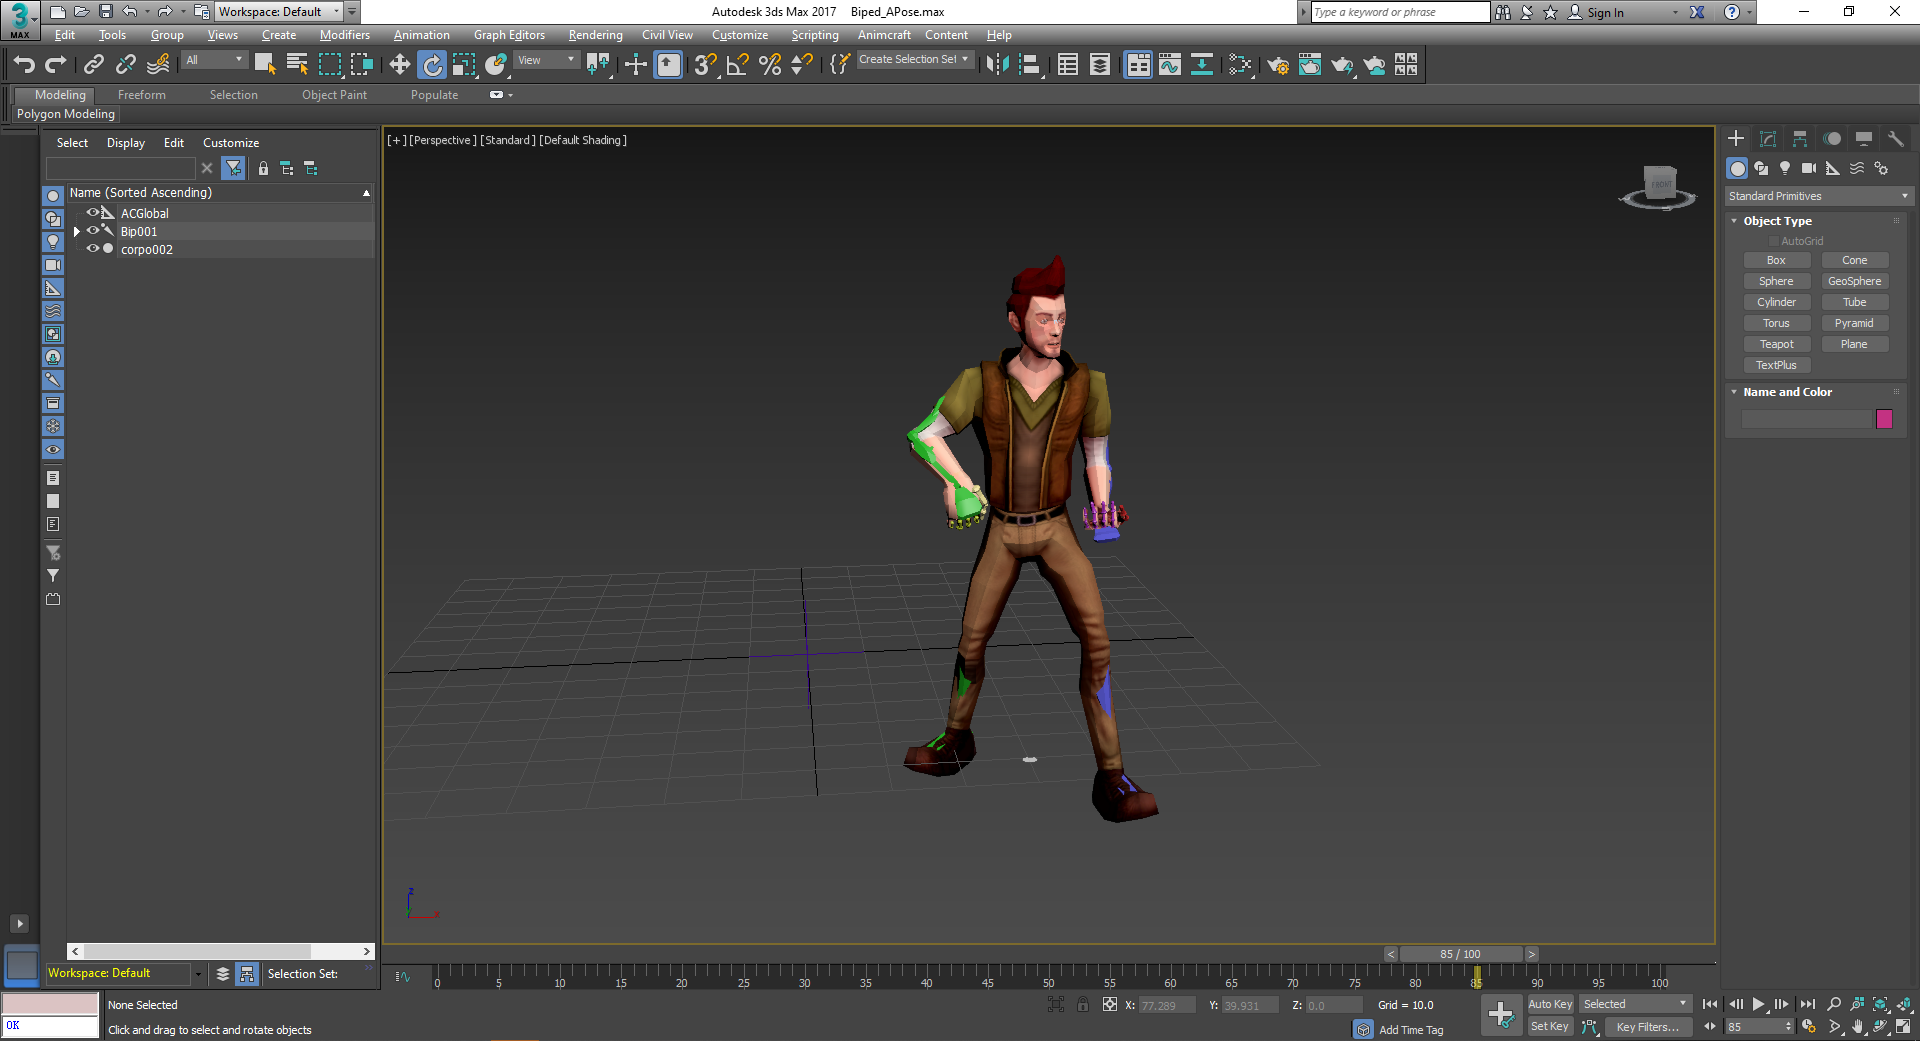Click the Mirror tool icon
The width and height of the screenshot is (1920, 1041).
997,65
